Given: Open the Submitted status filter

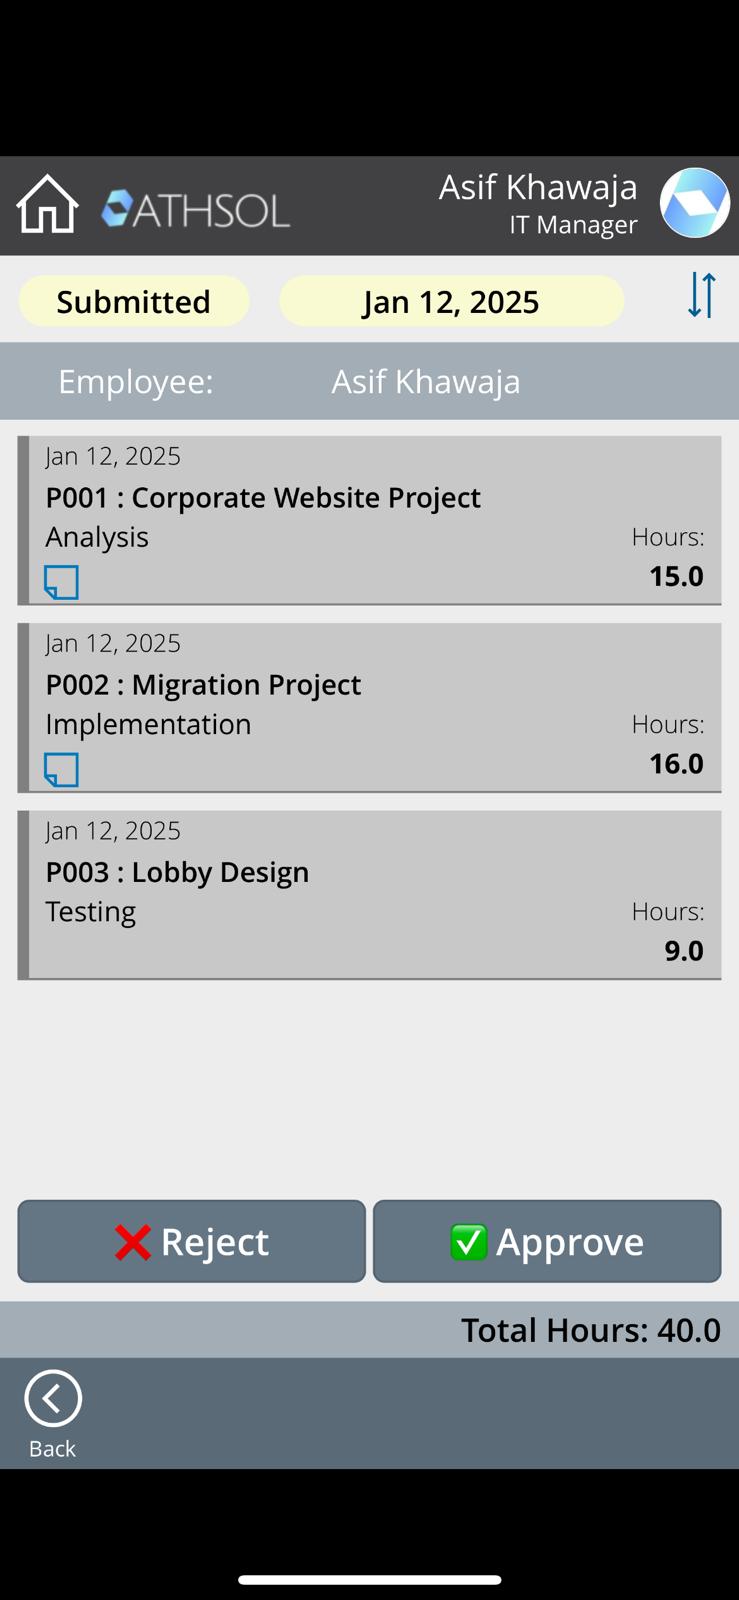Looking at the screenshot, I should 133,301.
